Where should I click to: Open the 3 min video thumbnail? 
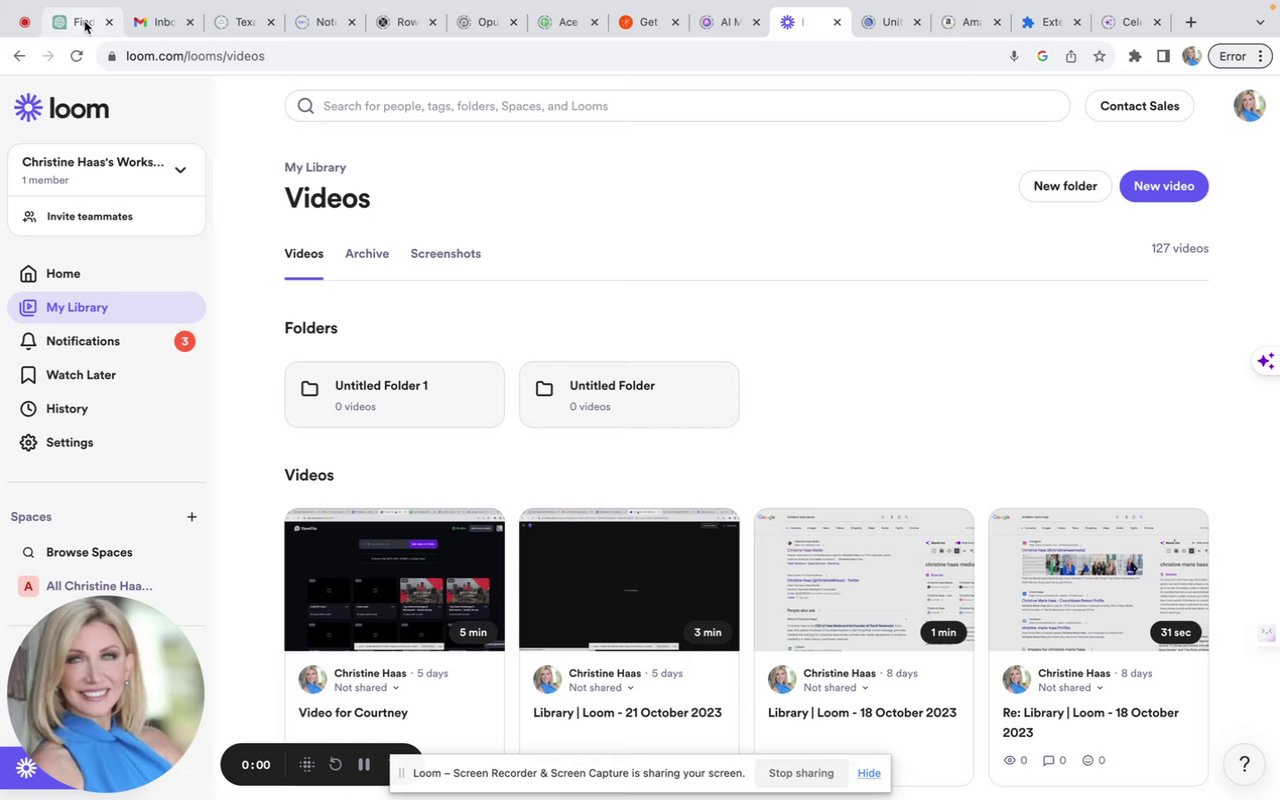(x=629, y=580)
